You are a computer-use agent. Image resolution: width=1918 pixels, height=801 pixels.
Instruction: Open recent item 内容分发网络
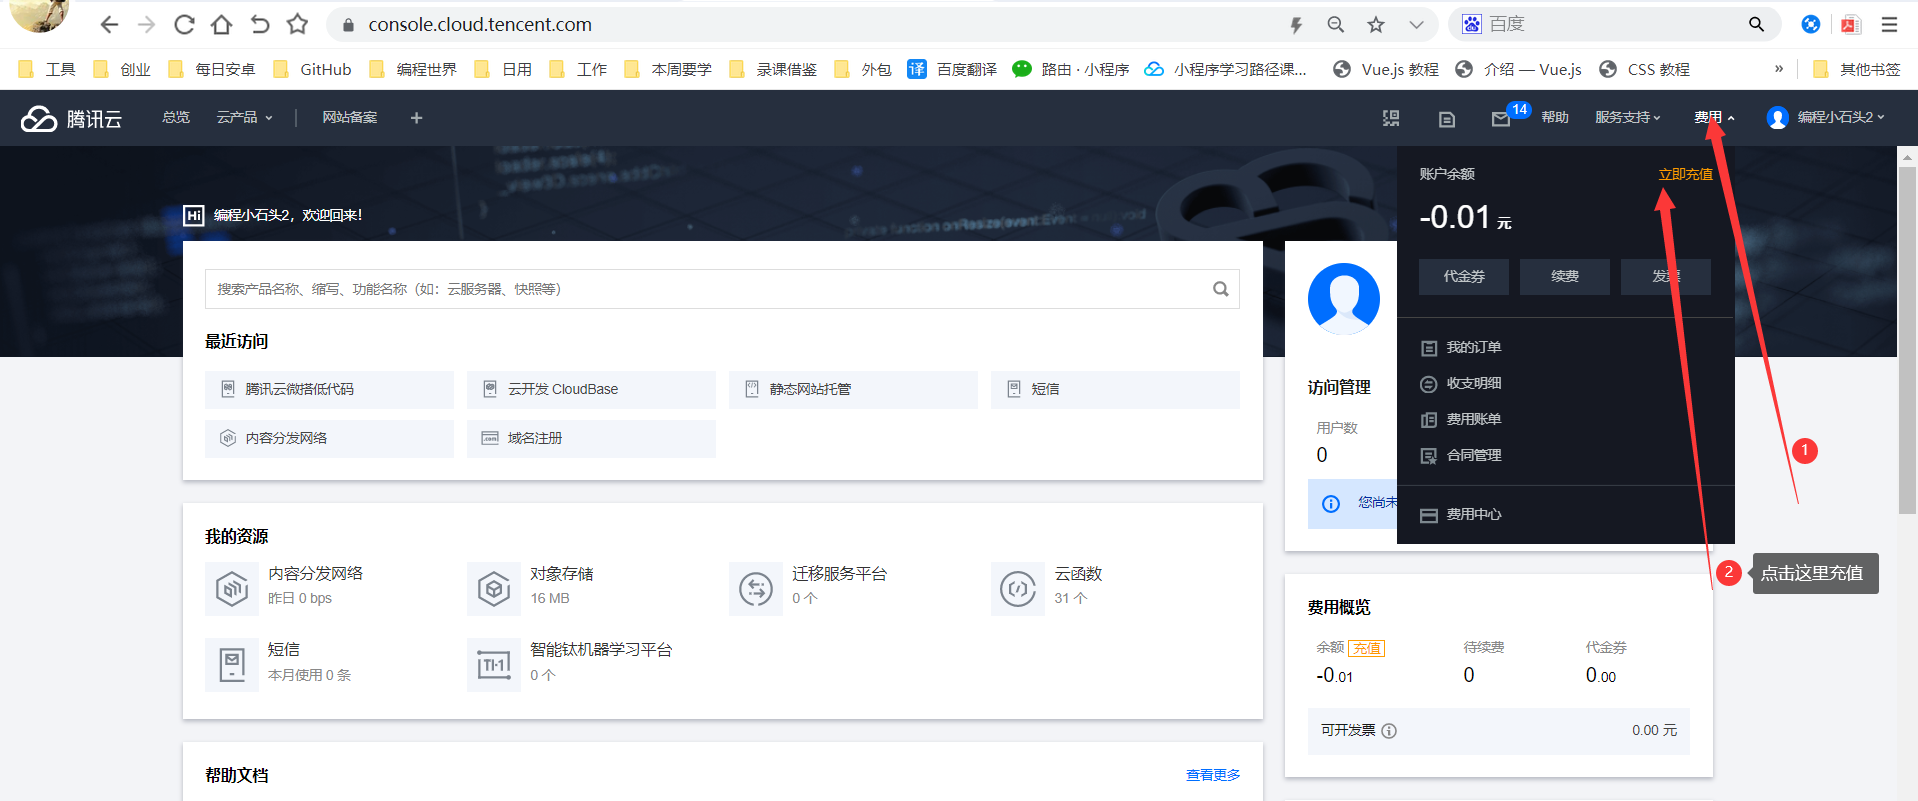click(329, 438)
